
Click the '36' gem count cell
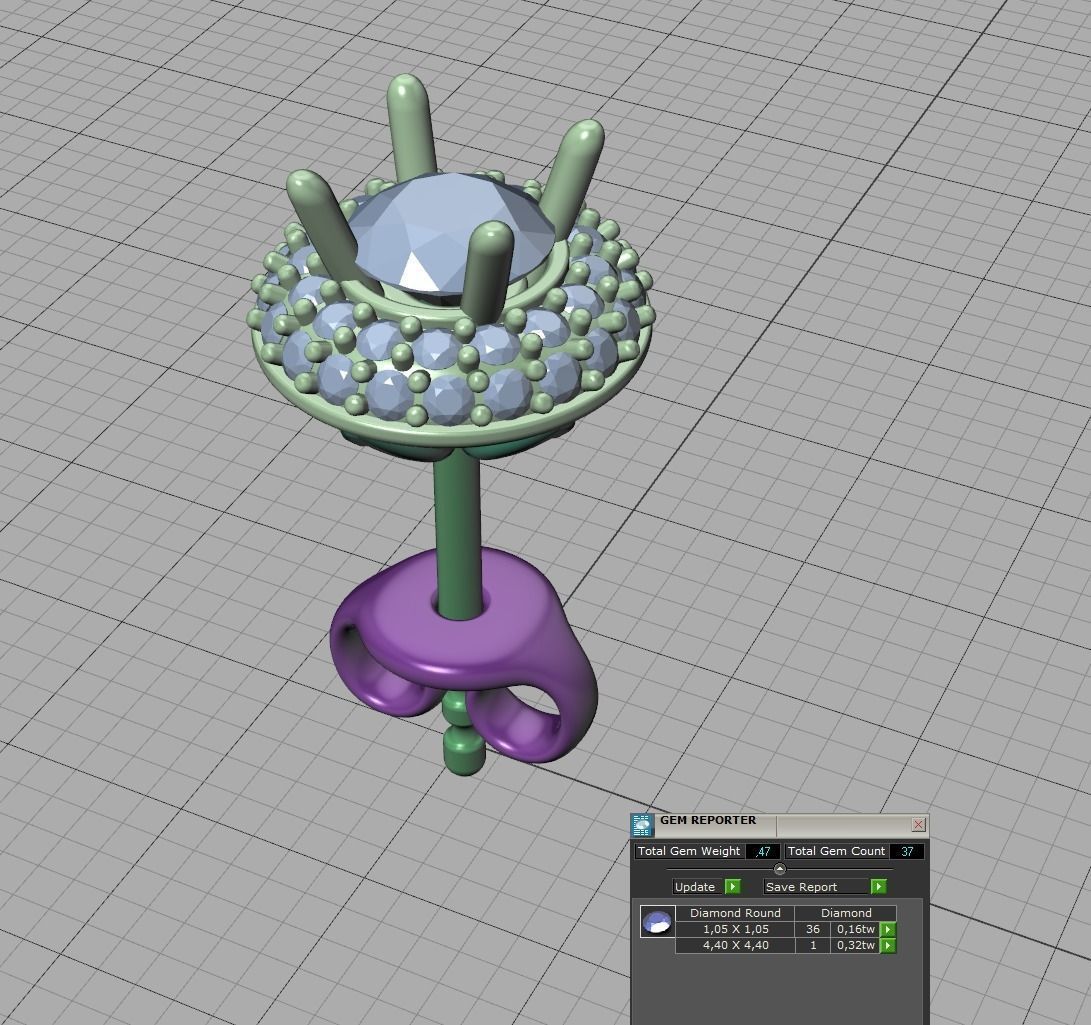click(813, 930)
